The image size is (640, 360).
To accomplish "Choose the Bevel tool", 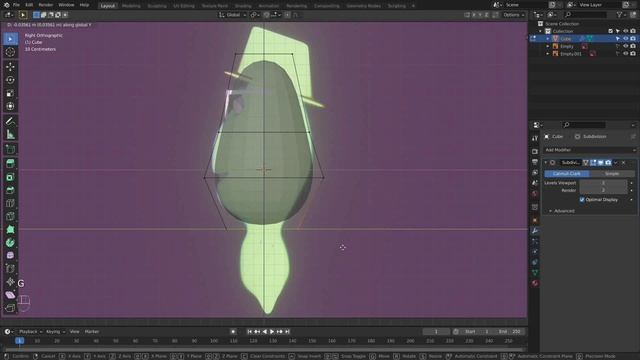I will point(10,190).
